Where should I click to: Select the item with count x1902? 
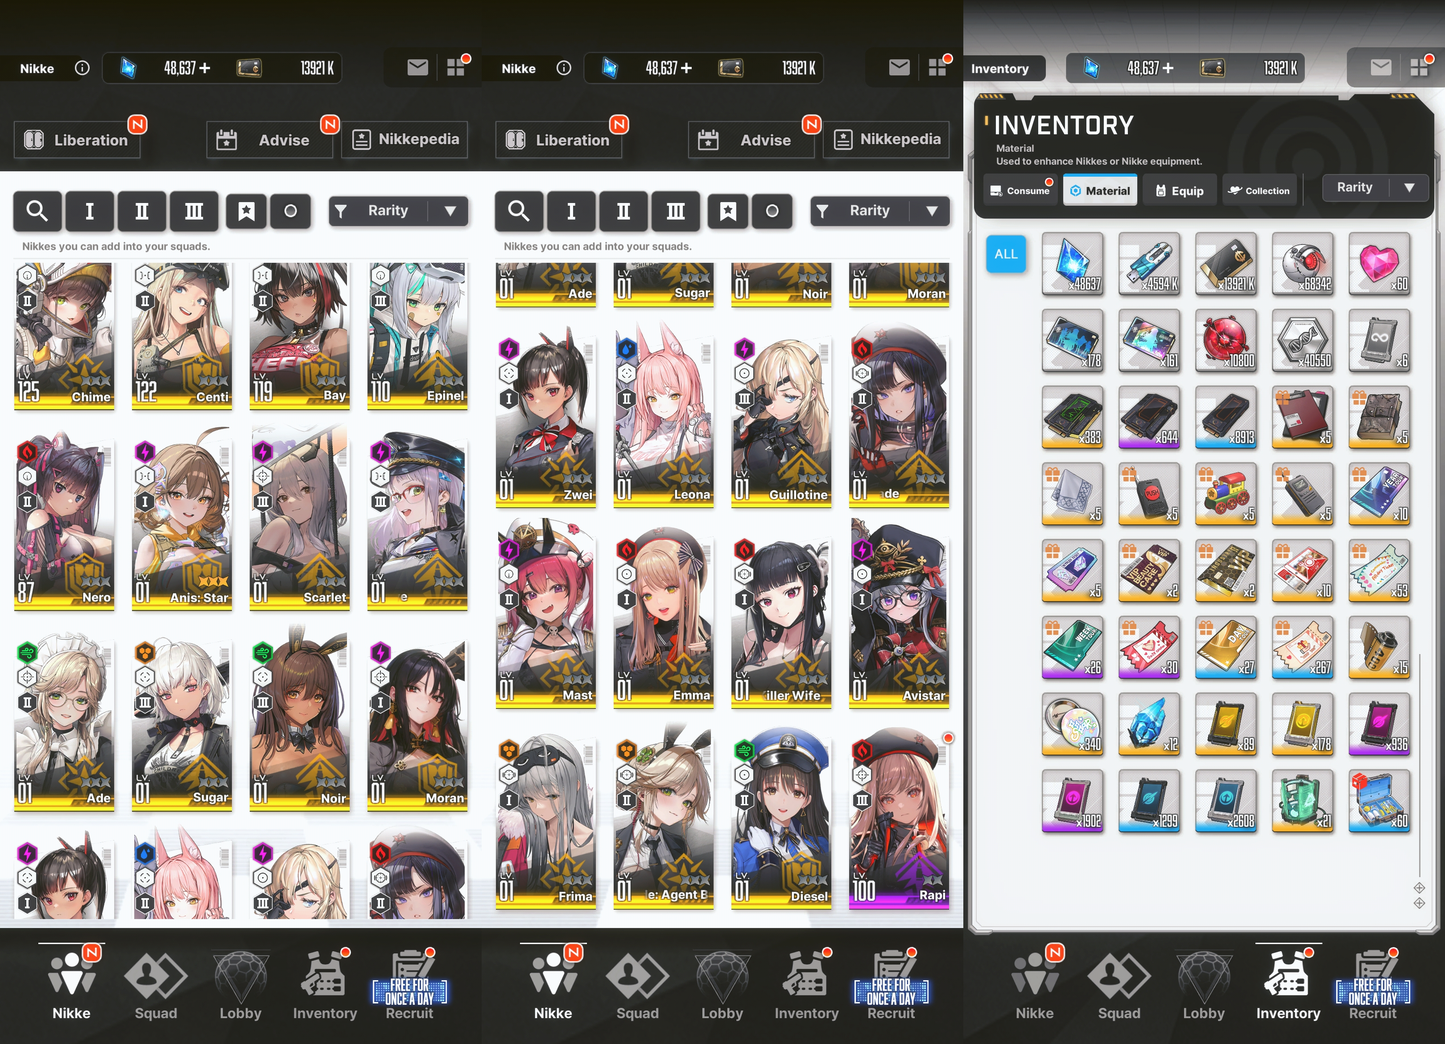pyautogui.click(x=1073, y=801)
